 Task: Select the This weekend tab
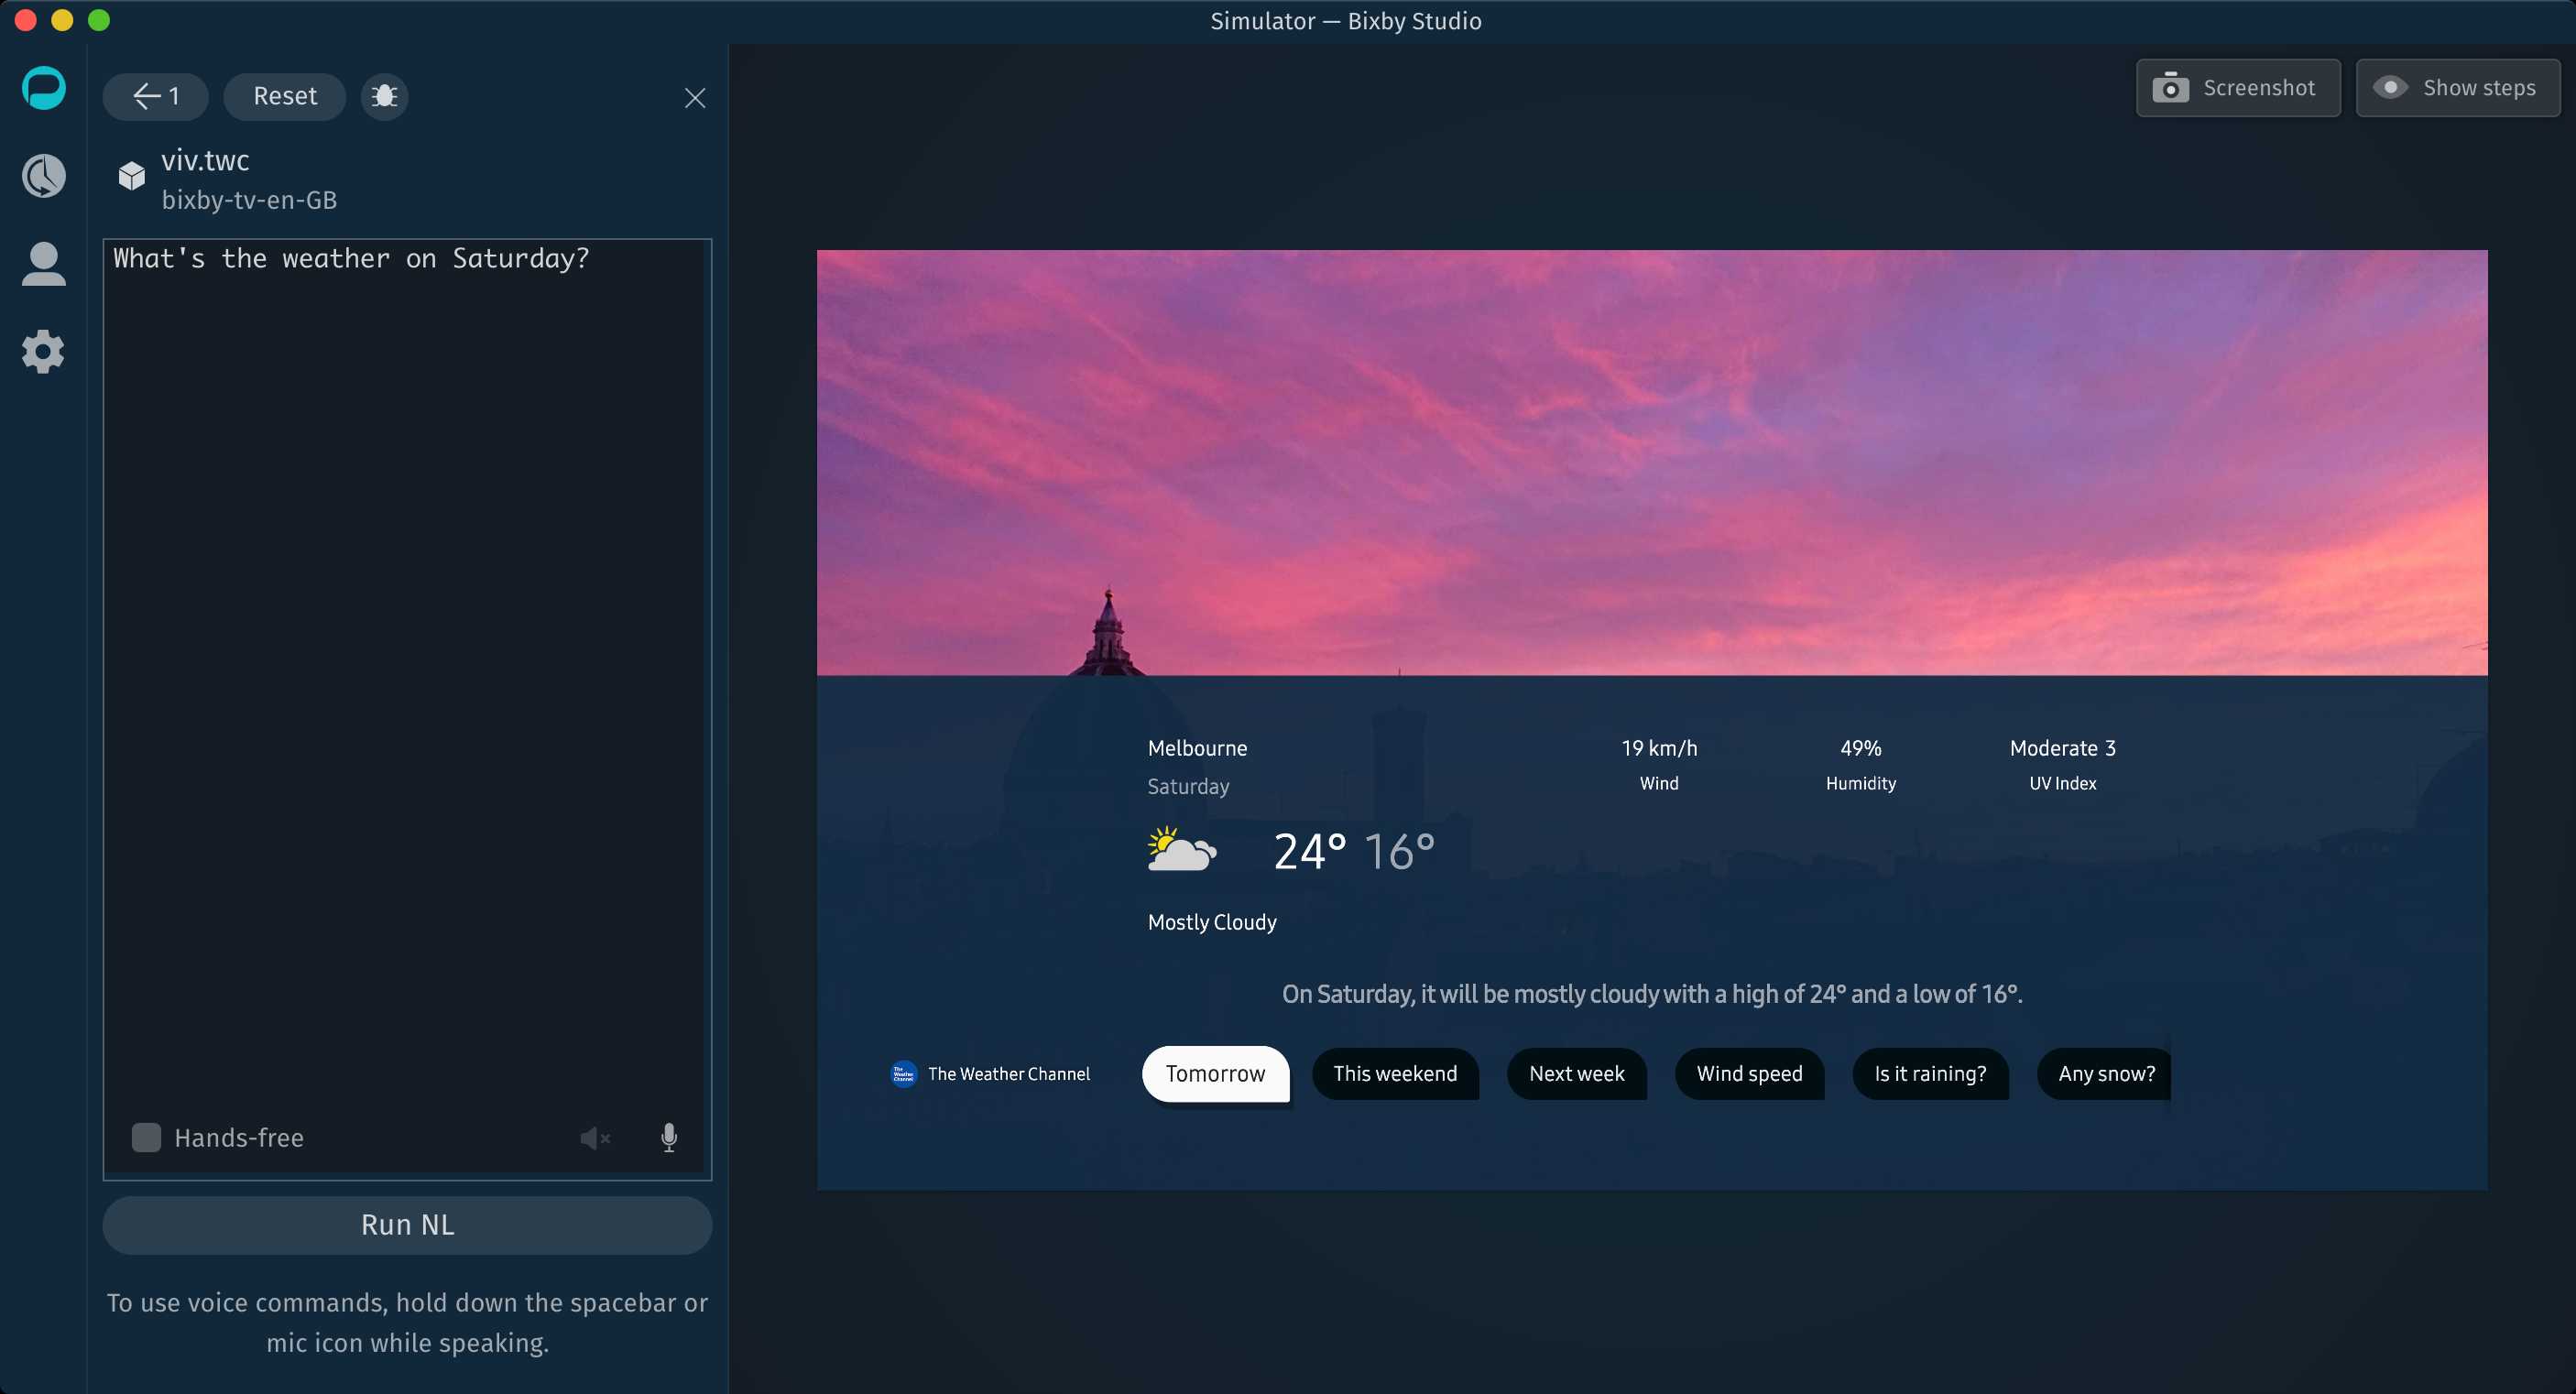(1395, 1073)
